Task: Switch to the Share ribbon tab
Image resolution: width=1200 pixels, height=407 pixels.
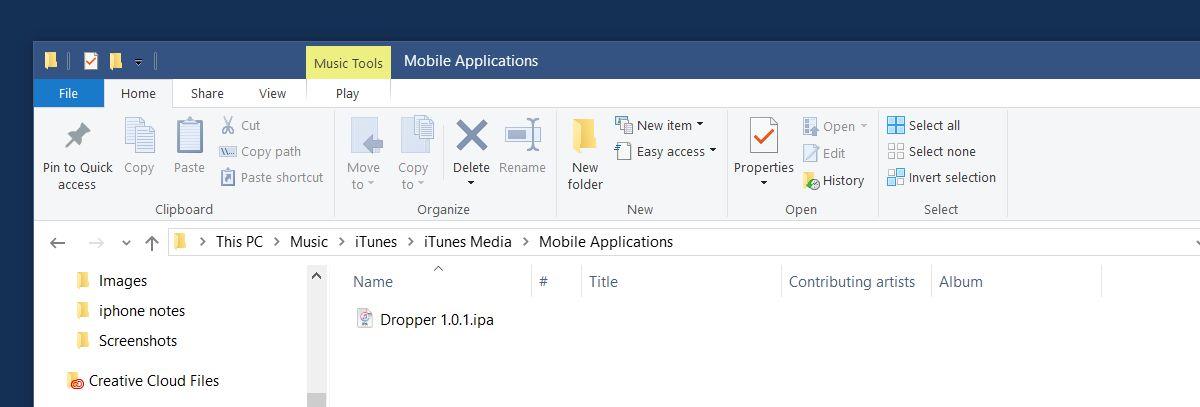Action: coord(207,93)
